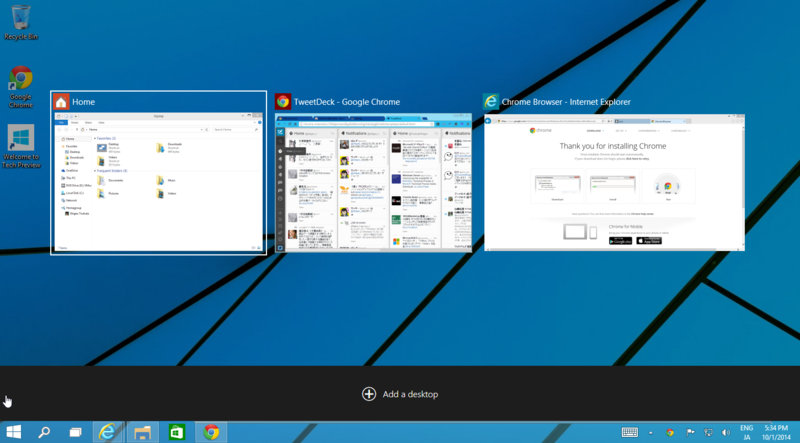Select the Google Chrome desktop shortcut
800x443 pixels.
[21, 87]
